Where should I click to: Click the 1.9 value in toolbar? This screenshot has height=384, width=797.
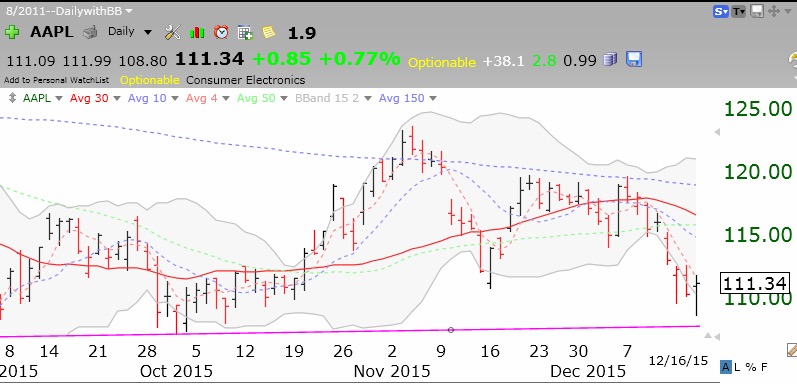pyautogui.click(x=301, y=34)
